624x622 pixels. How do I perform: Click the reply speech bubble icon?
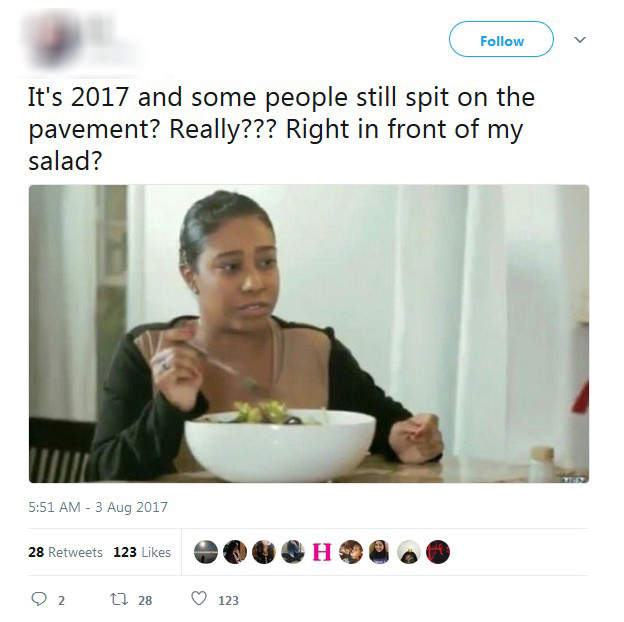(x=39, y=599)
